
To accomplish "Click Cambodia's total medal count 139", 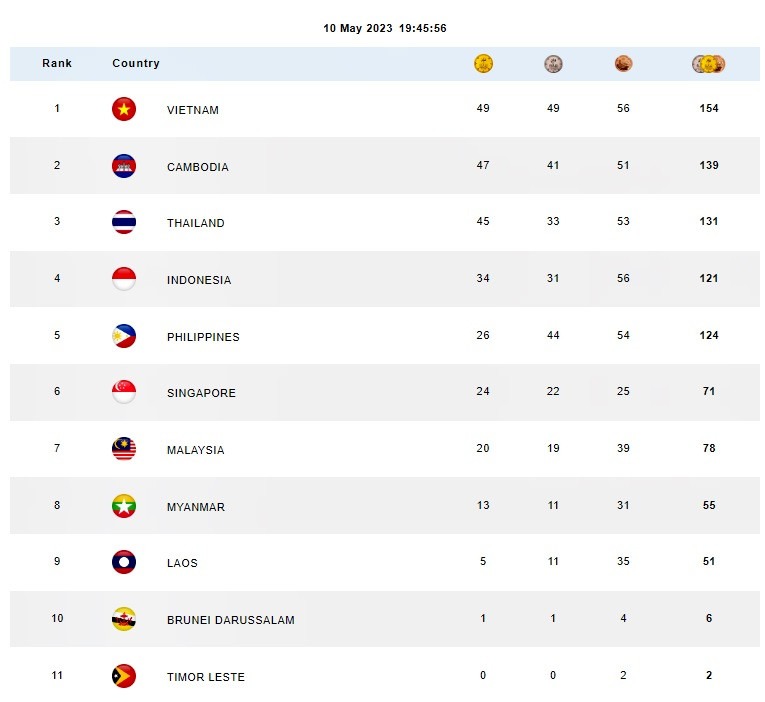I will click(x=709, y=165).
